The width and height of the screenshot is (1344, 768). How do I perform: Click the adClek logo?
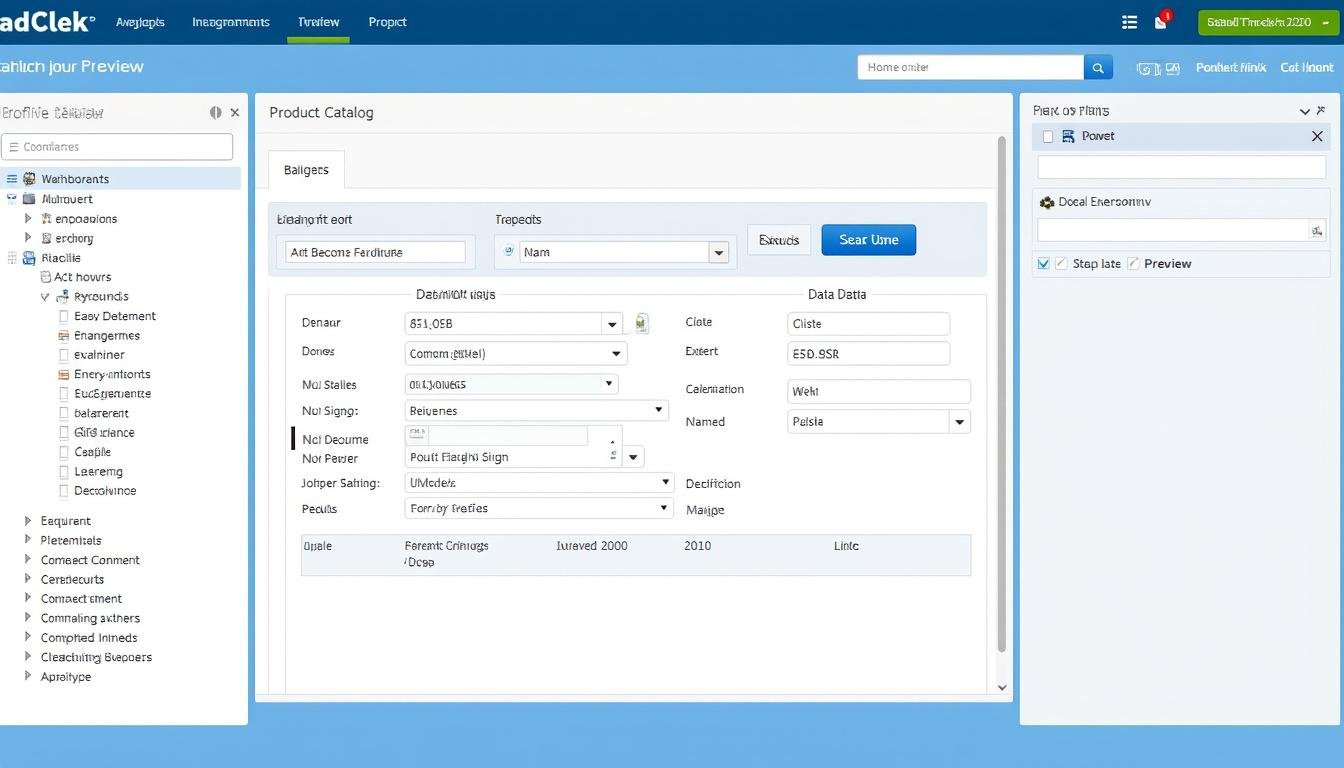[x=47, y=21]
